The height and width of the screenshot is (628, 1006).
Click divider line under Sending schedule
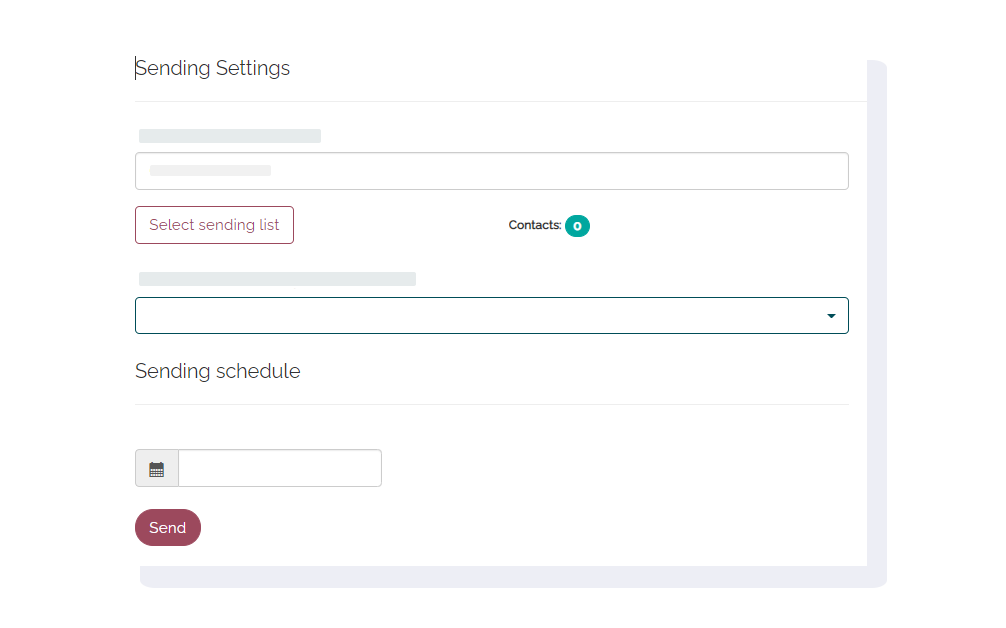click(x=491, y=405)
